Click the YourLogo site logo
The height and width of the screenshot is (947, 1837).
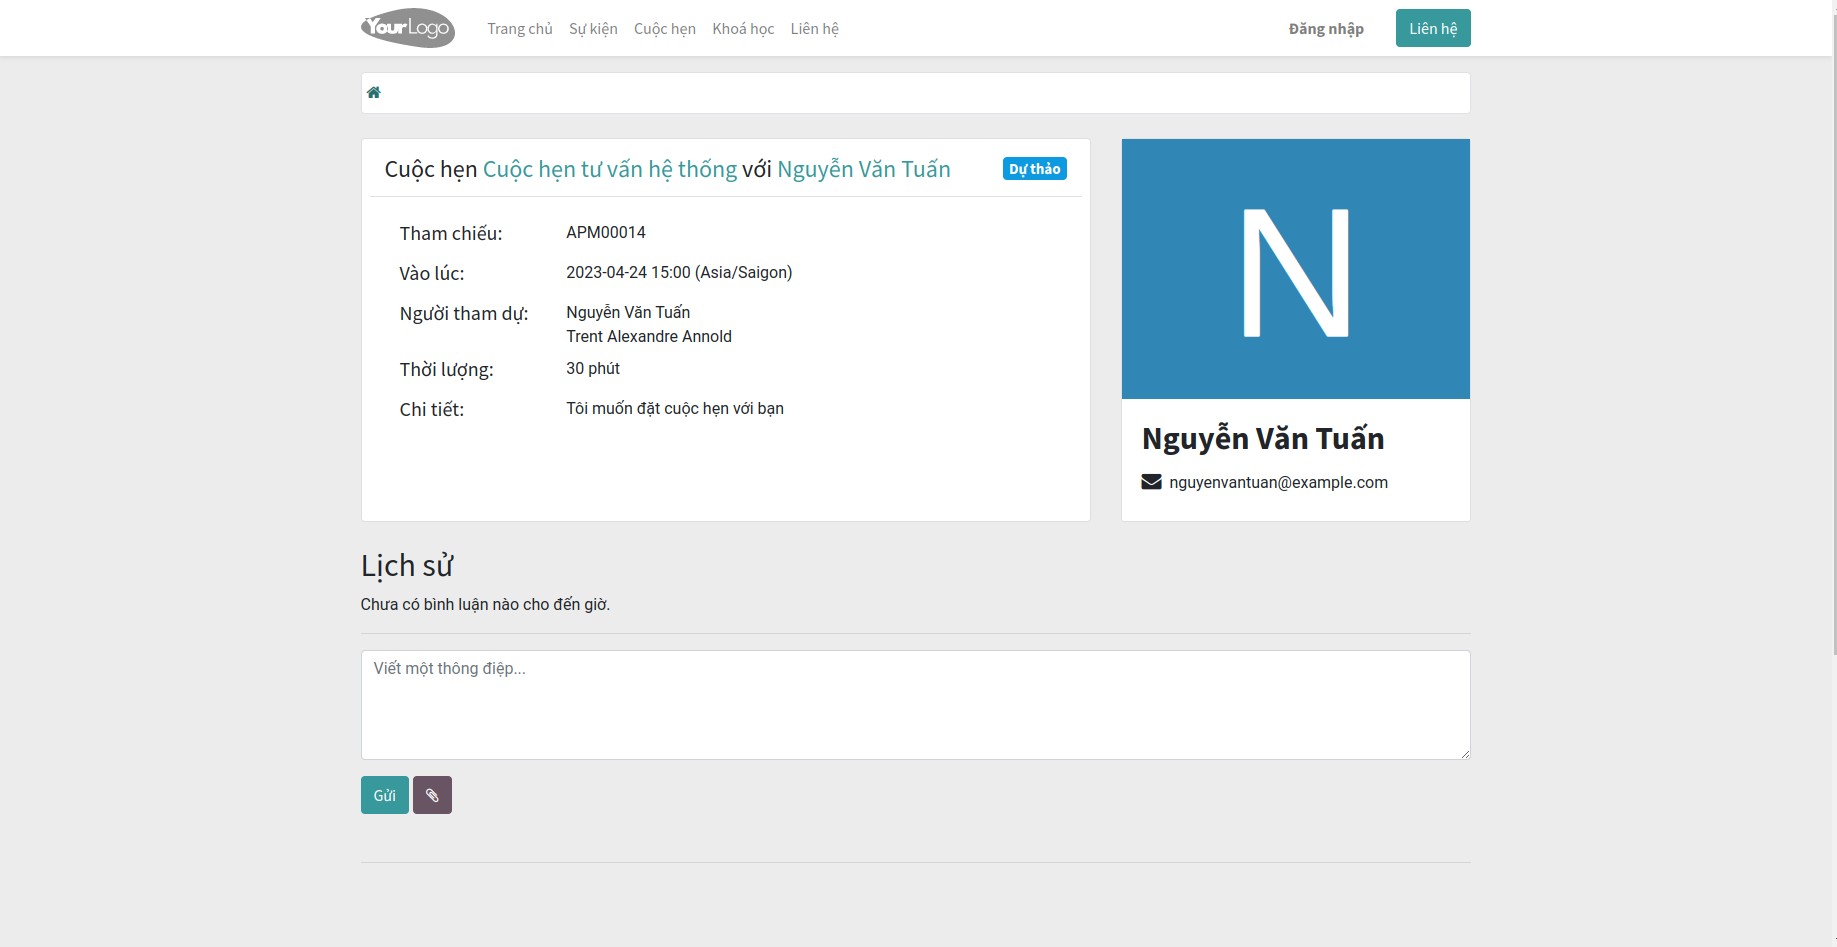(407, 28)
